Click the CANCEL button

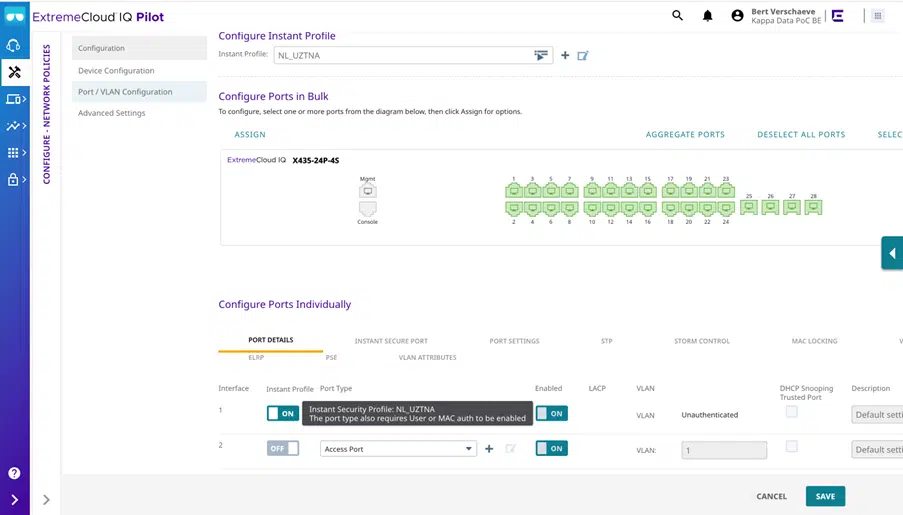click(x=772, y=496)
